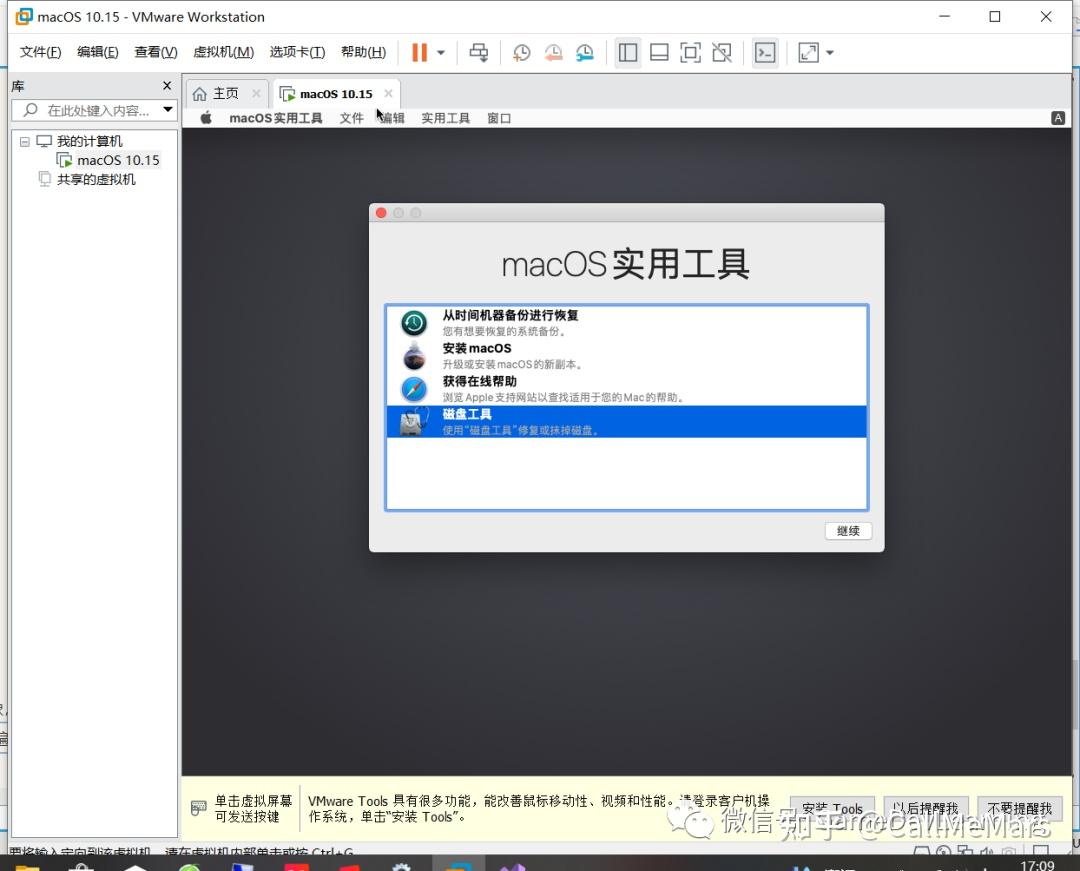Click the library search input field
The width and height of the screenshot is (1080, 871).
click(x=94, y=110)
